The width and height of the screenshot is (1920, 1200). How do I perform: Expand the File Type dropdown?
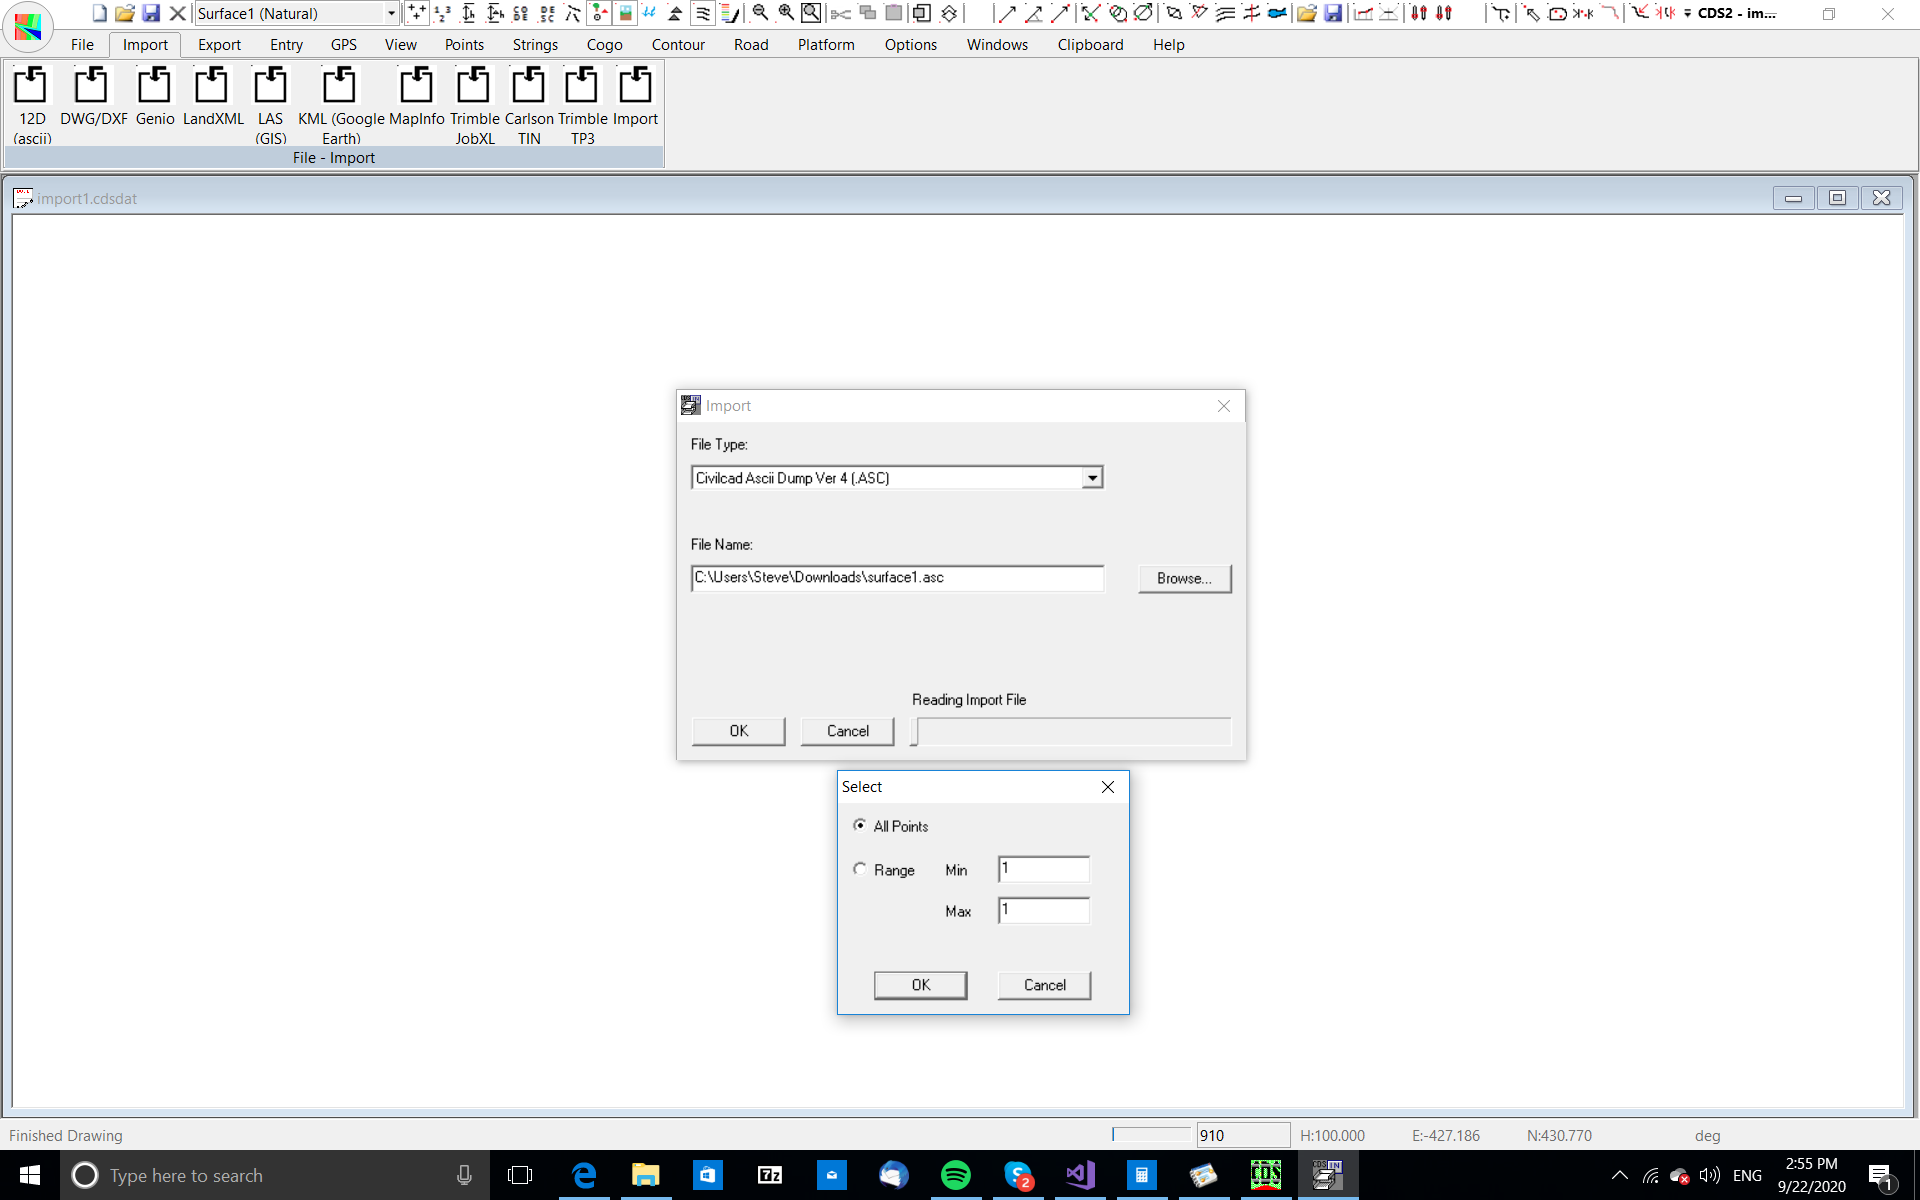coord(1092,478)
